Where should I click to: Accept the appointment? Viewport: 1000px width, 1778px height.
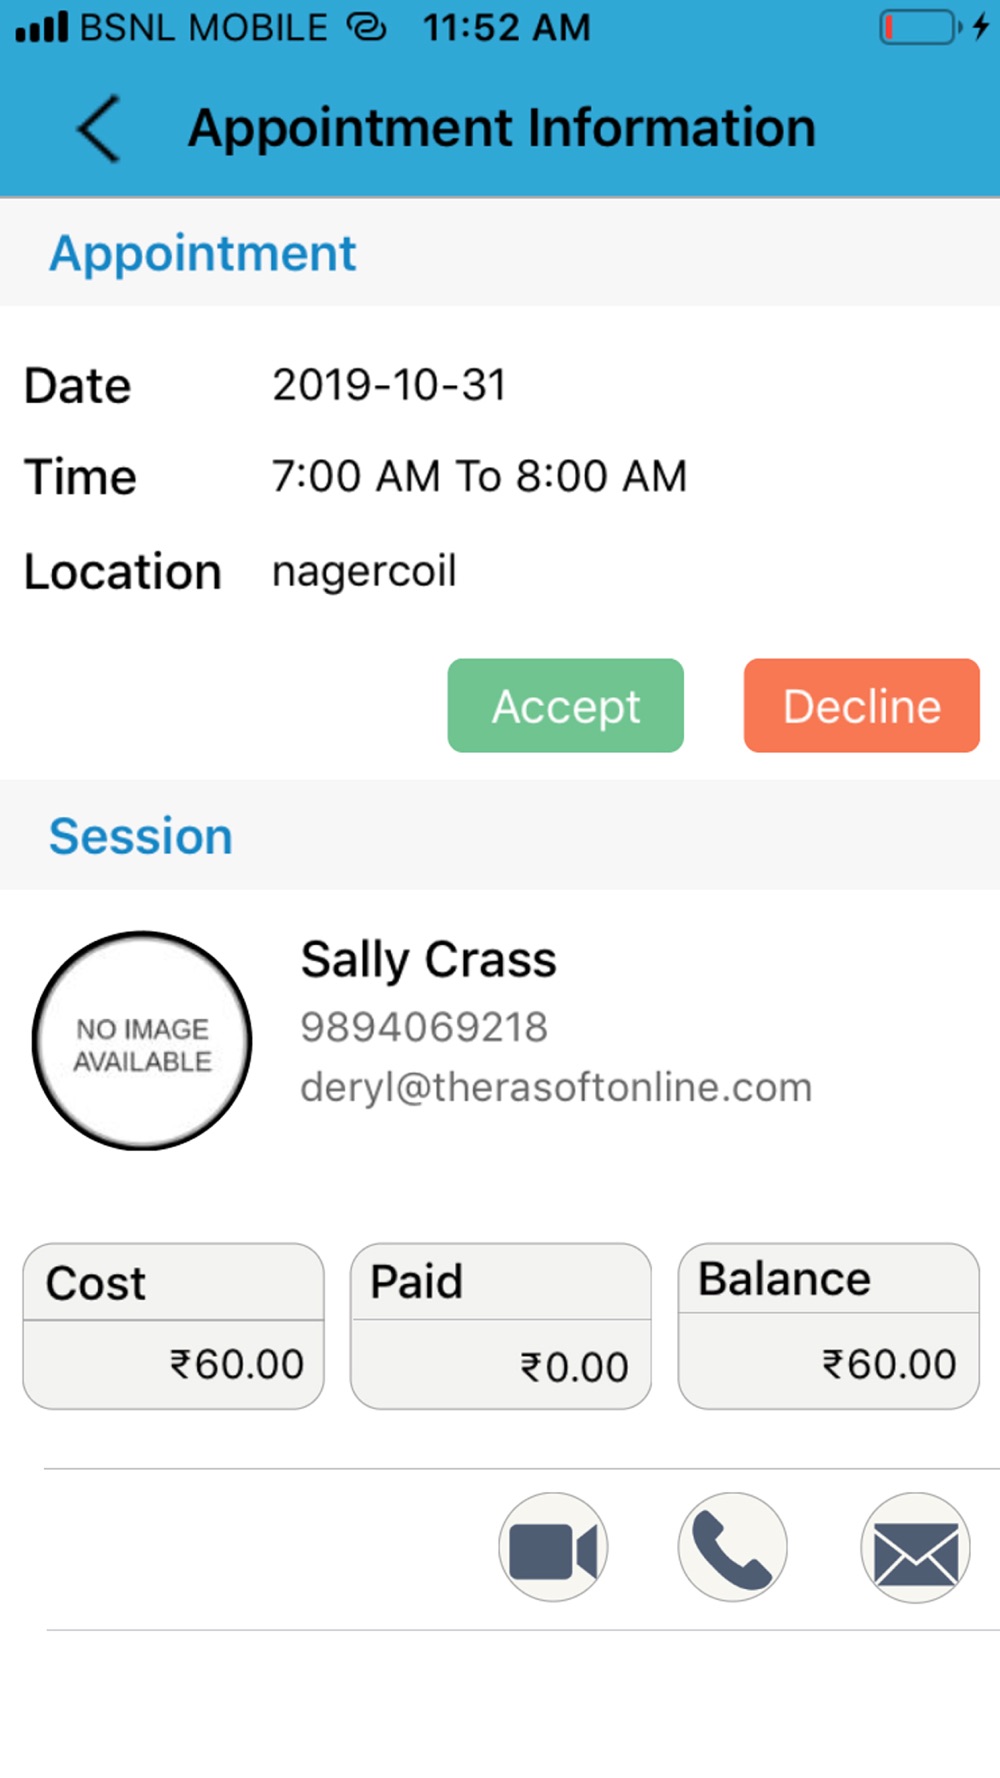click(x=566, y=705)
